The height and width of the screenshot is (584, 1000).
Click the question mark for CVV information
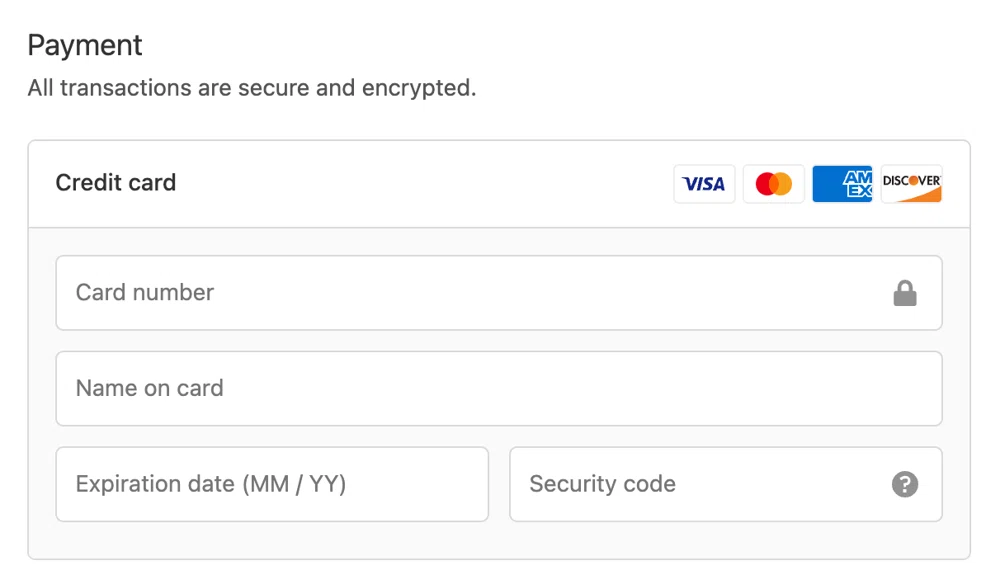coord(905,484)
